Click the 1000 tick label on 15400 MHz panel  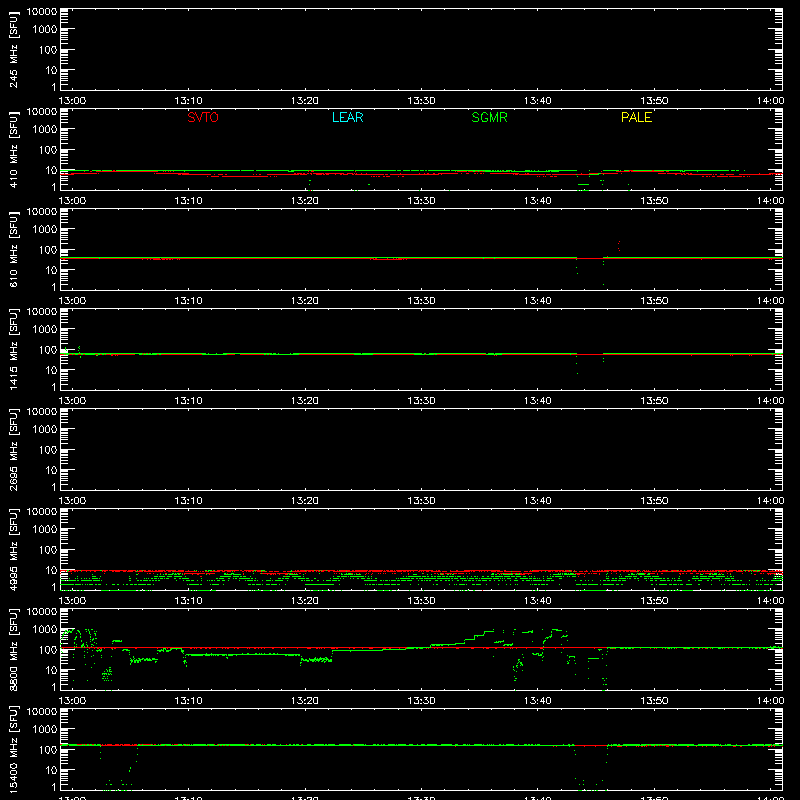point(45,729)
